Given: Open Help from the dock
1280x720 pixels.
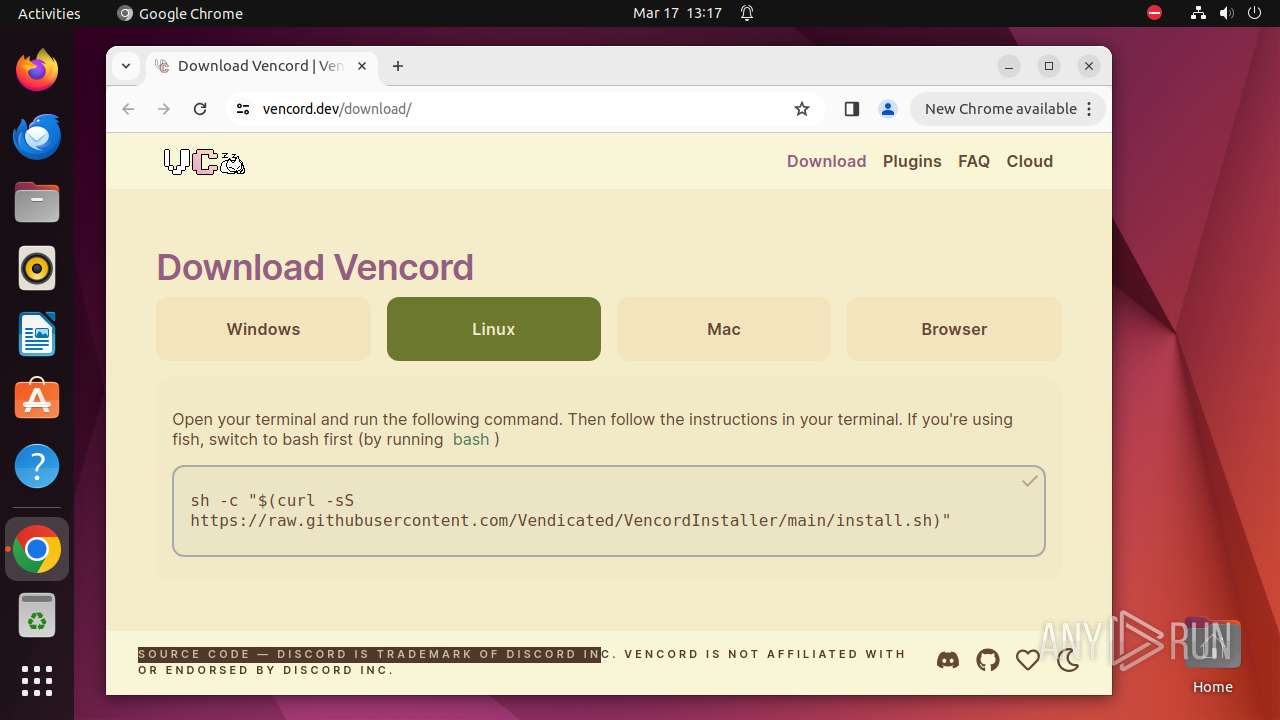Looking at the screenshot, I should 37,466.
